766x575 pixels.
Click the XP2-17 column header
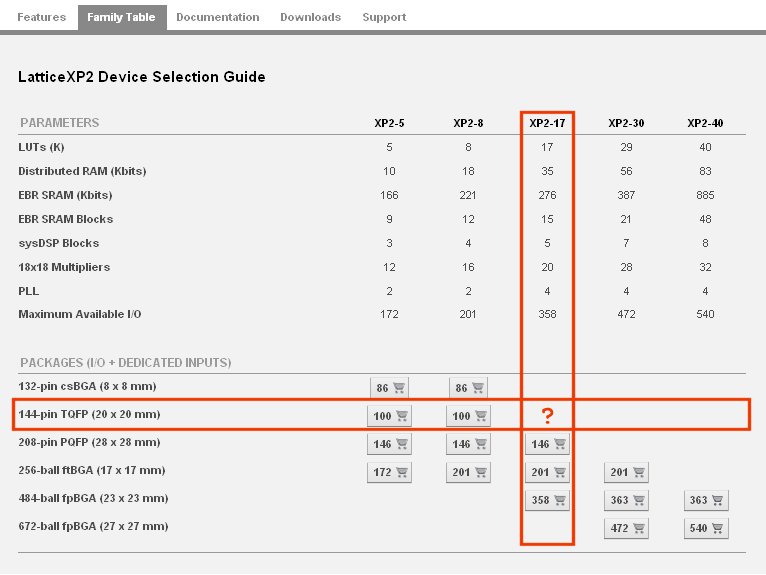(x=547, y=123)
